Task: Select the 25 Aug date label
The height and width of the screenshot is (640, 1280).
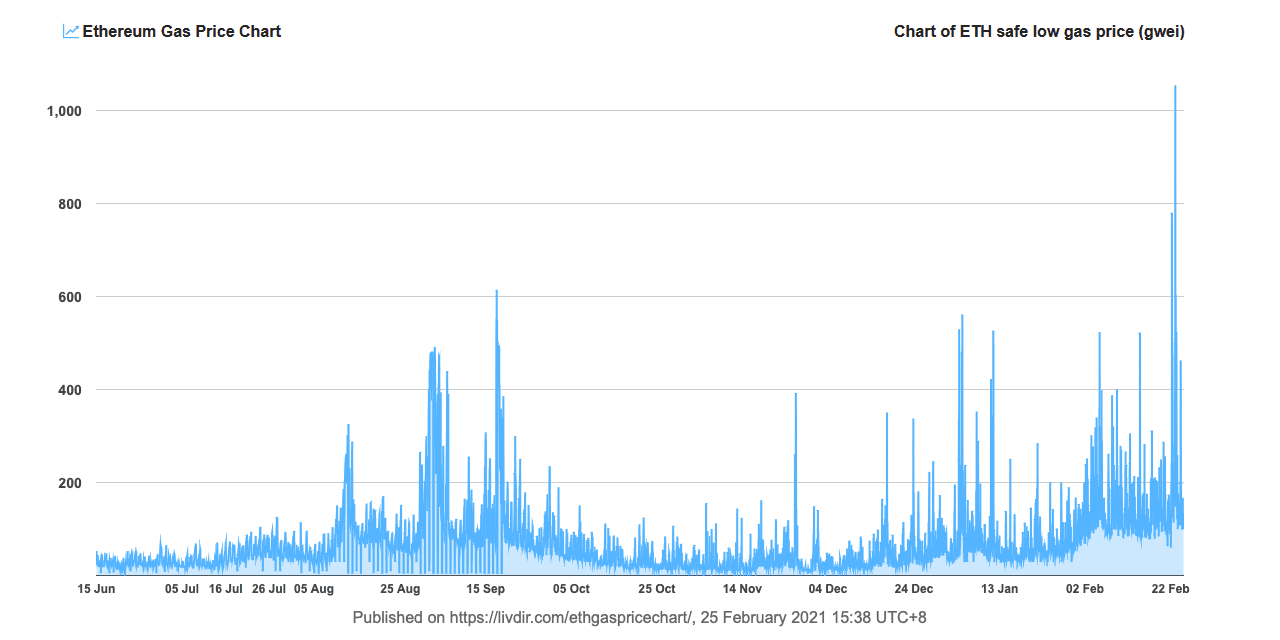Action: 400,589
